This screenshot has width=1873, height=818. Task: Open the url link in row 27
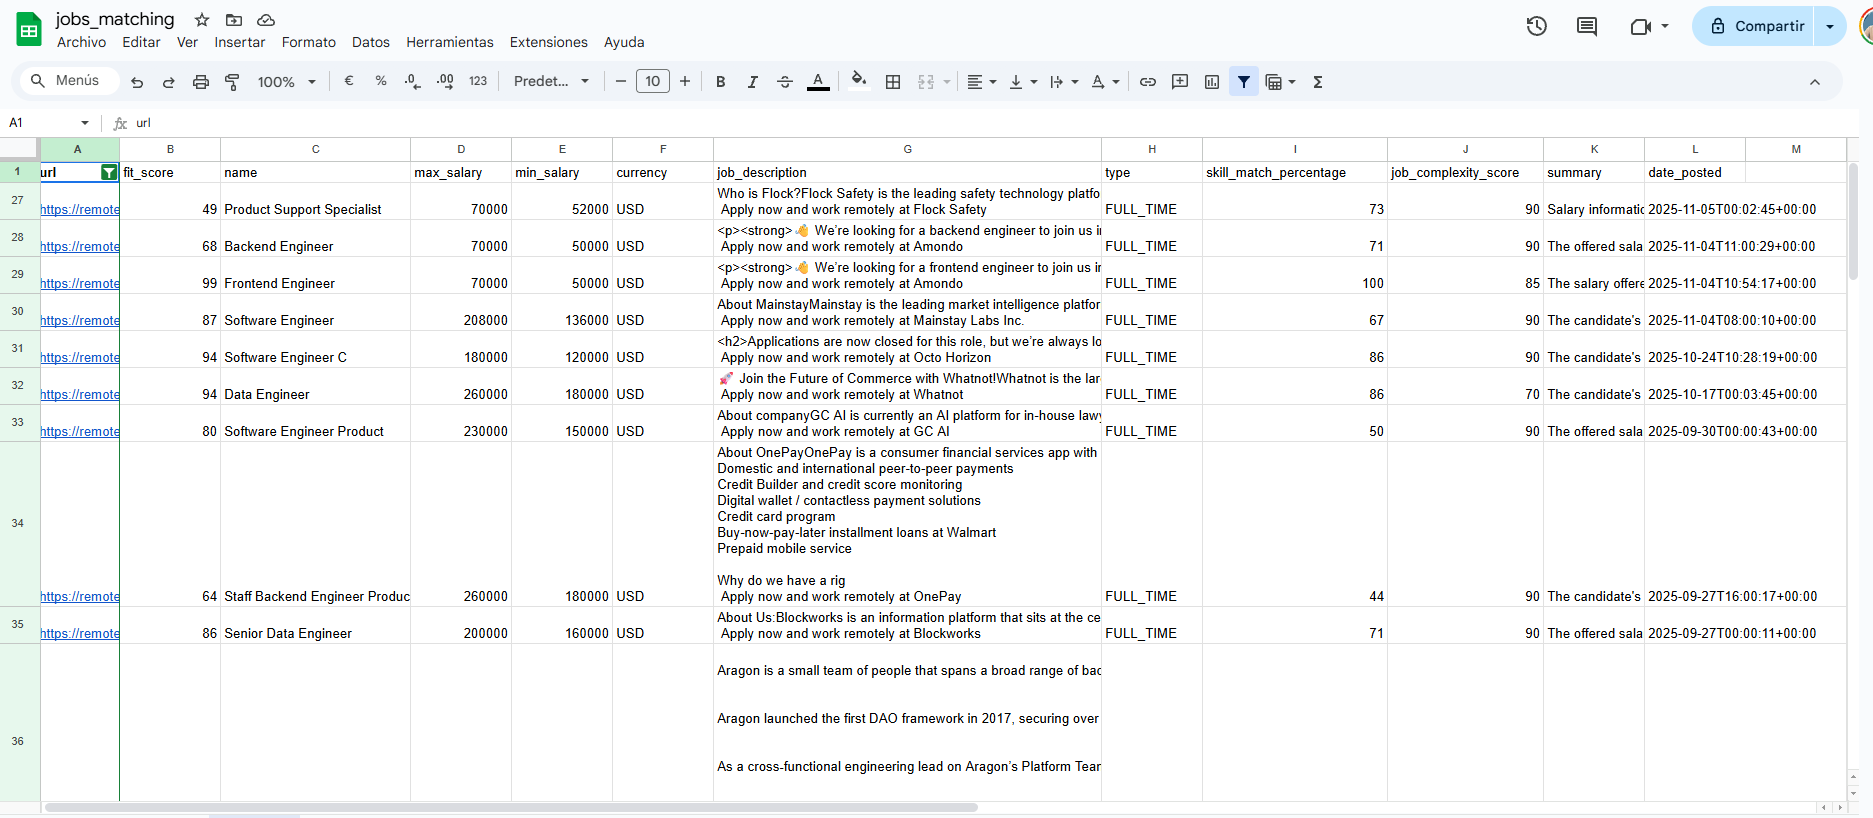[80, 210]
